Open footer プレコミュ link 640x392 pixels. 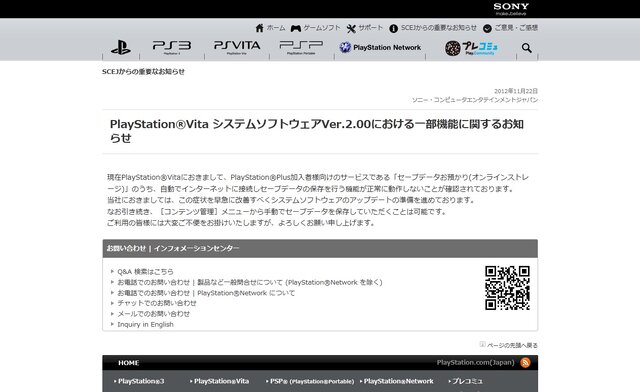pos(467,381)
